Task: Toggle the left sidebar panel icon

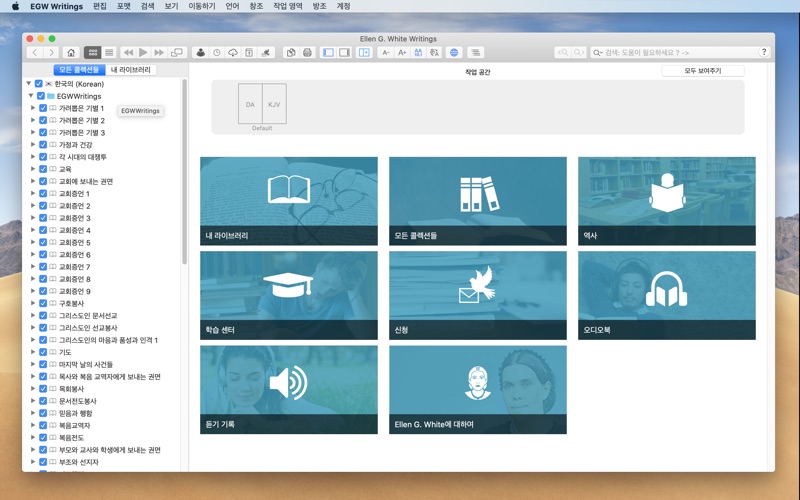Action: click(x=329, y=53)
